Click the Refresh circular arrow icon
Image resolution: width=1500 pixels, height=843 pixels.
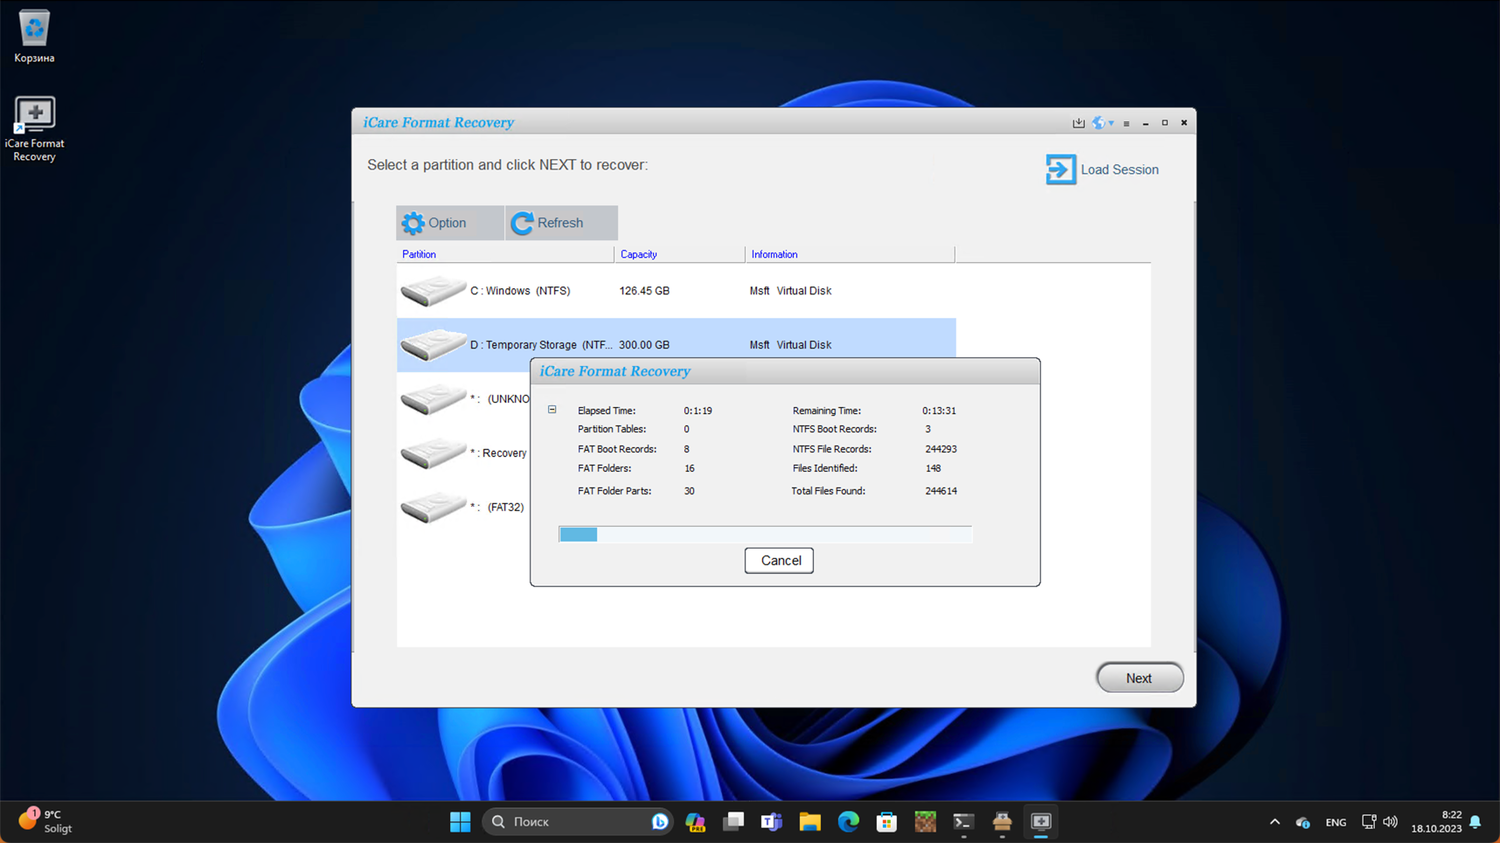click(522, 223)
